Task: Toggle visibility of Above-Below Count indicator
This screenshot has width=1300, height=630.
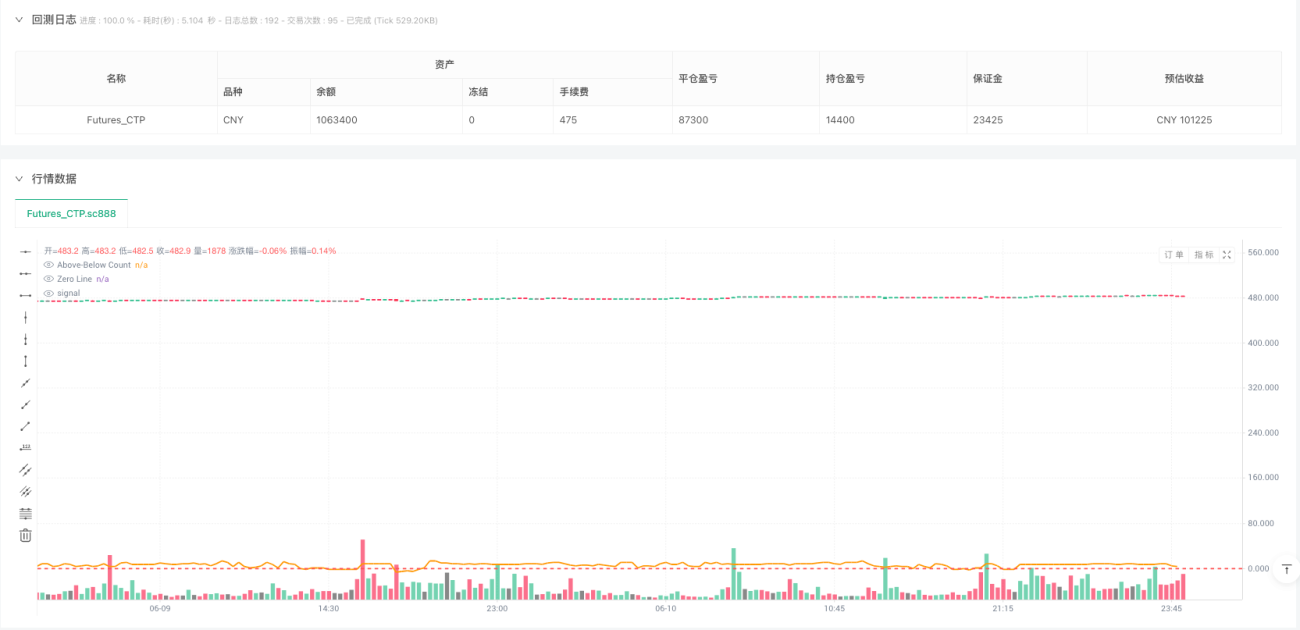Action: (x=46, y=264)
